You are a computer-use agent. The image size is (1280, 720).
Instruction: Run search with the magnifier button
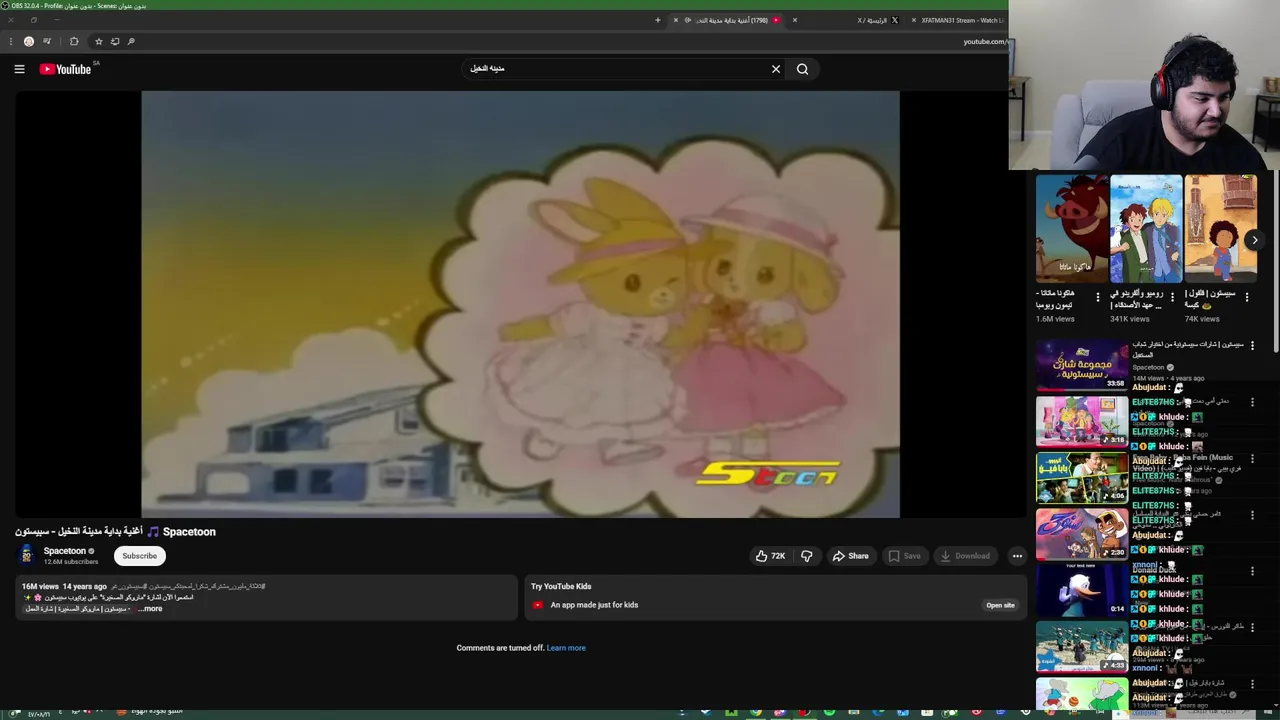point(802,69)
